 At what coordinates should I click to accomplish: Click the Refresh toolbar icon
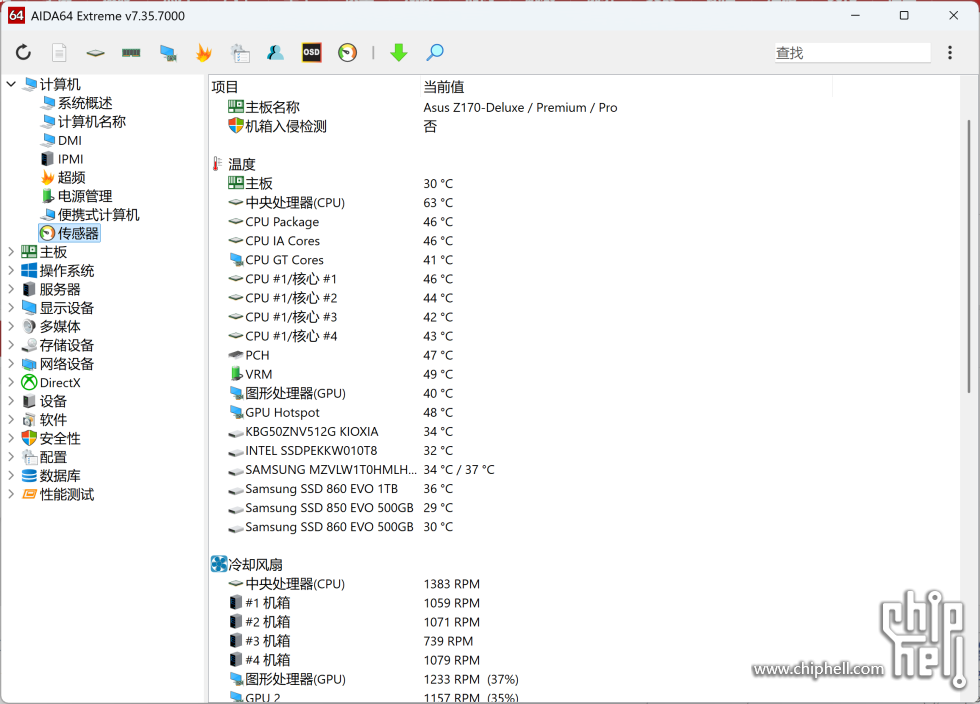point(23,53)
